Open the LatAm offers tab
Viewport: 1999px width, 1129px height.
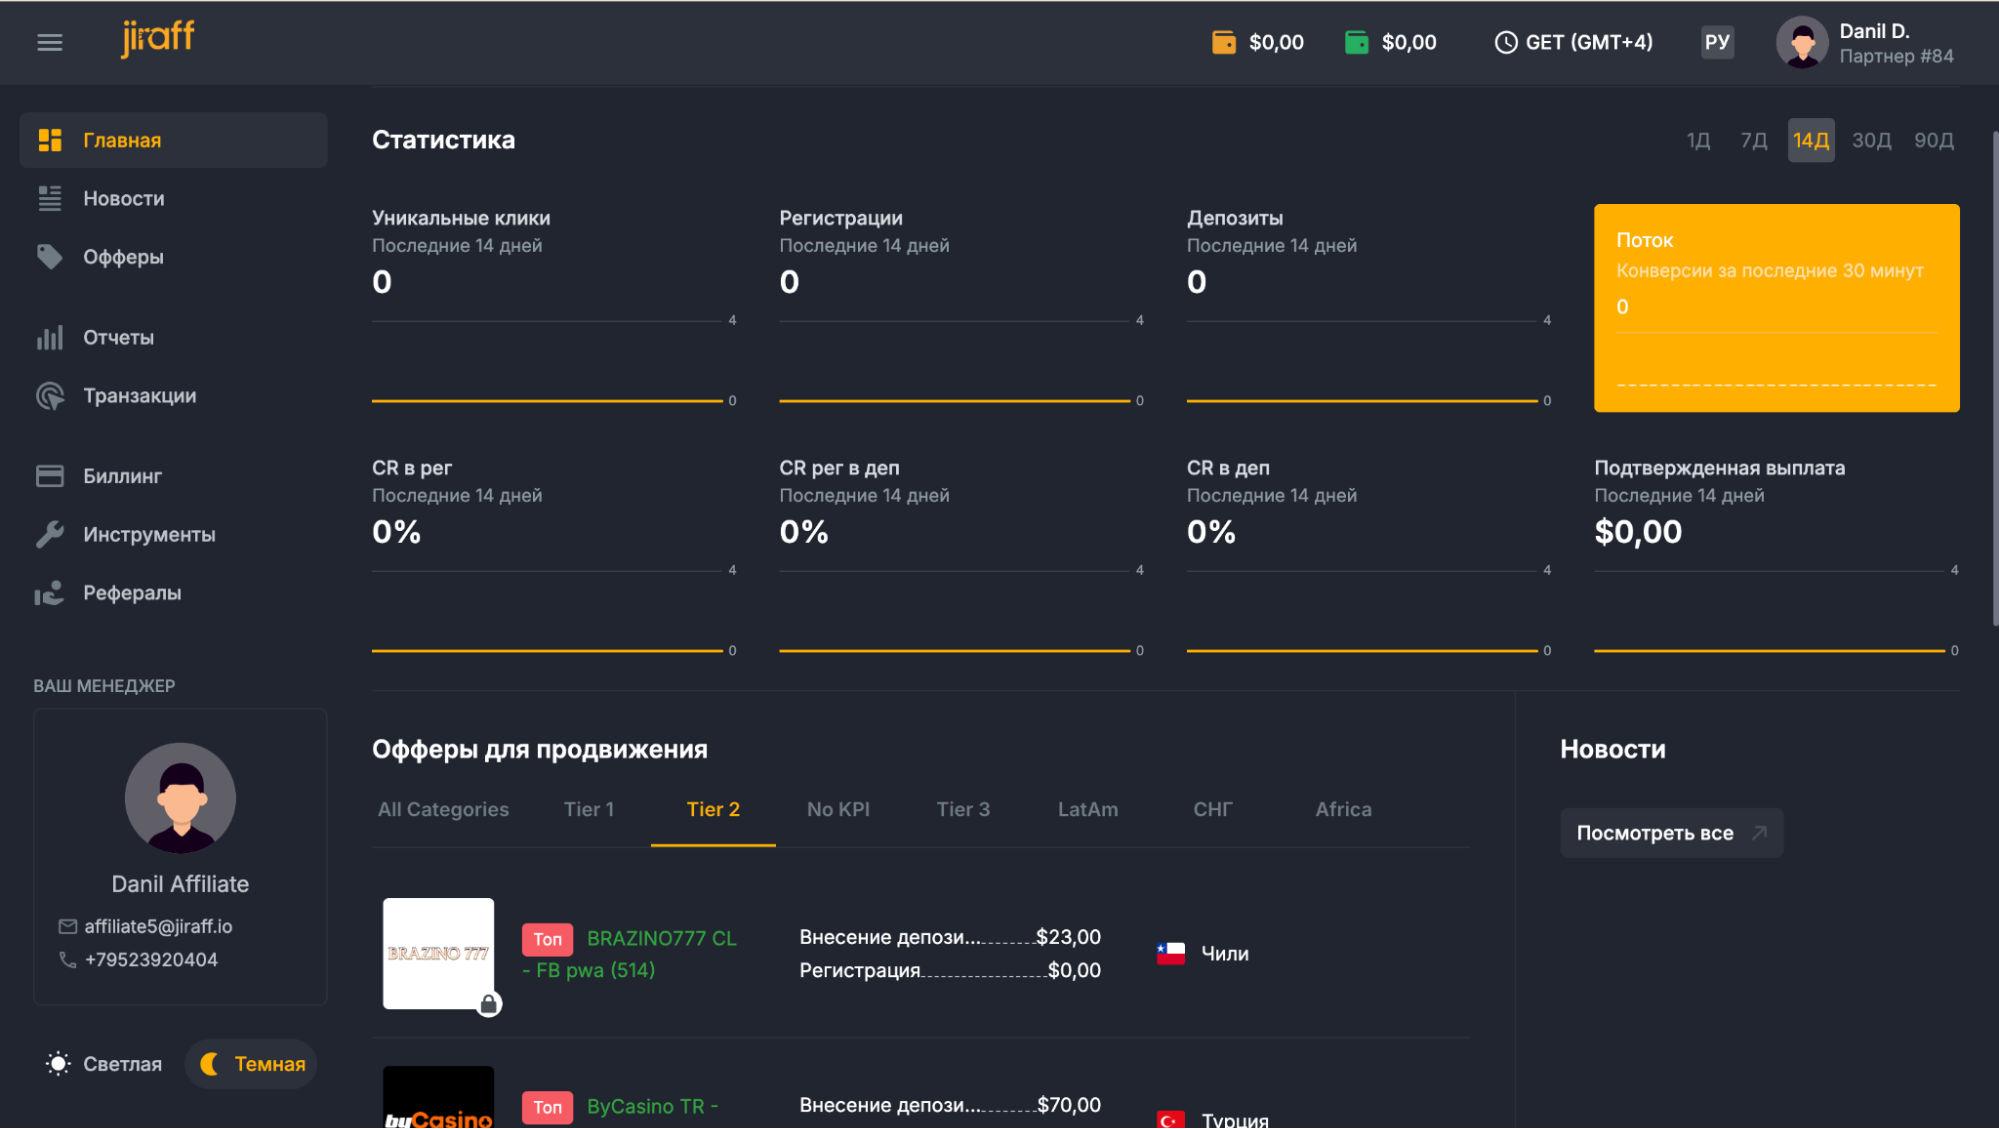(1088, 810)
